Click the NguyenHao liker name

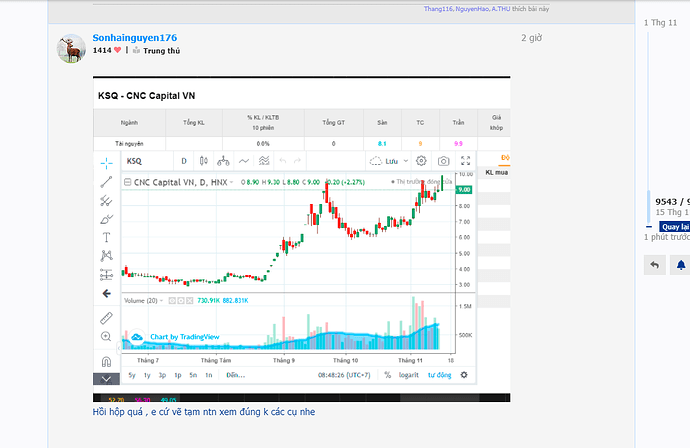pyautogui.click(x=472, y=9)
